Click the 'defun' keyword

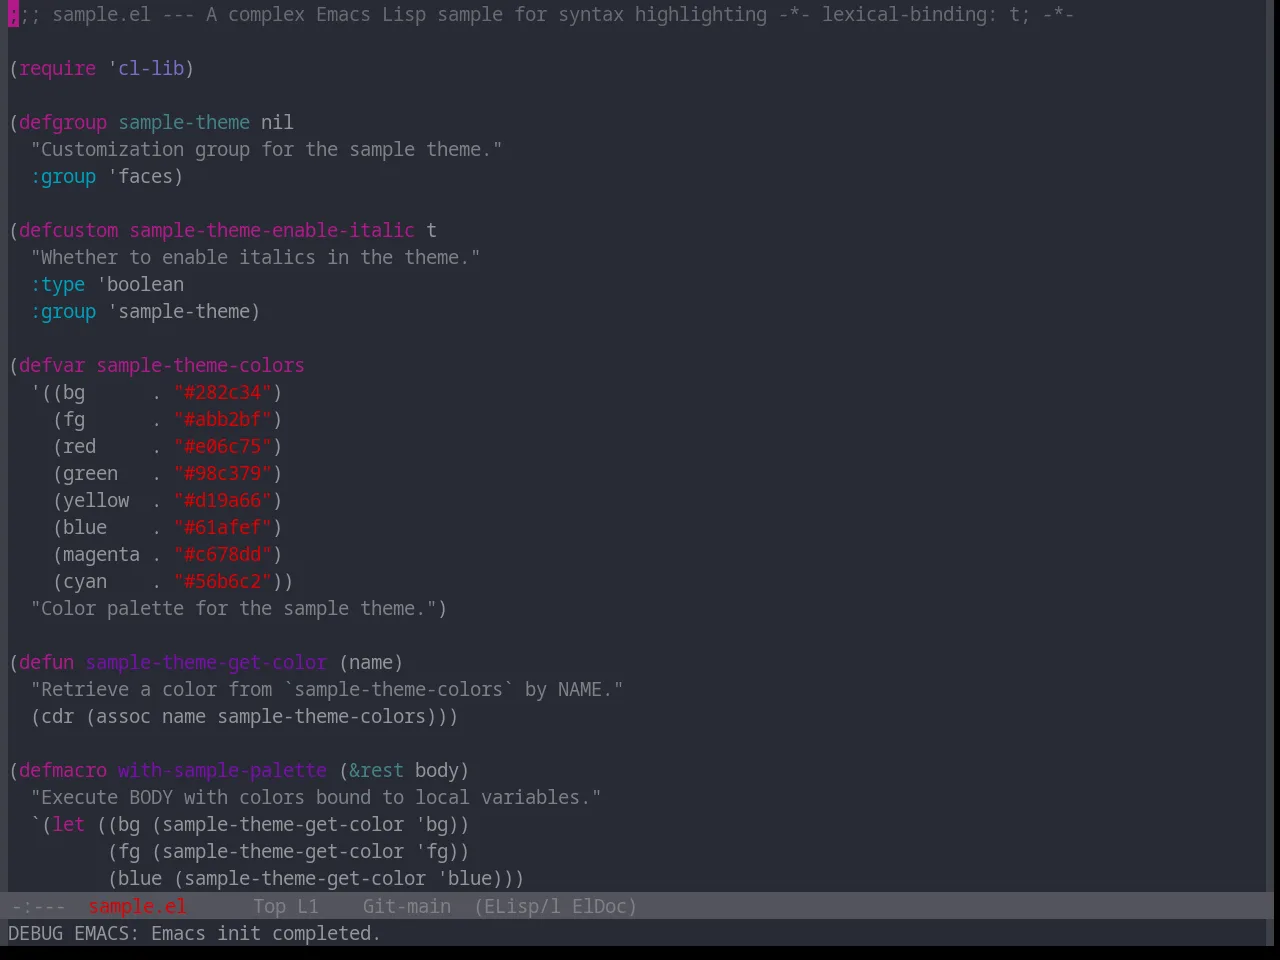(47, 662)
